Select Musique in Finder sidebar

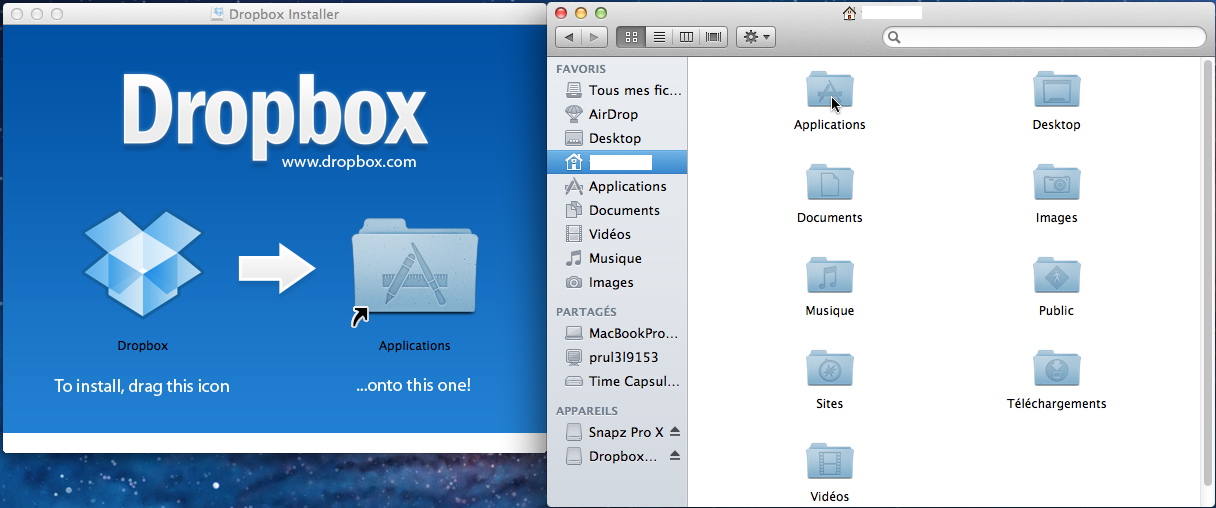[617, 258]
